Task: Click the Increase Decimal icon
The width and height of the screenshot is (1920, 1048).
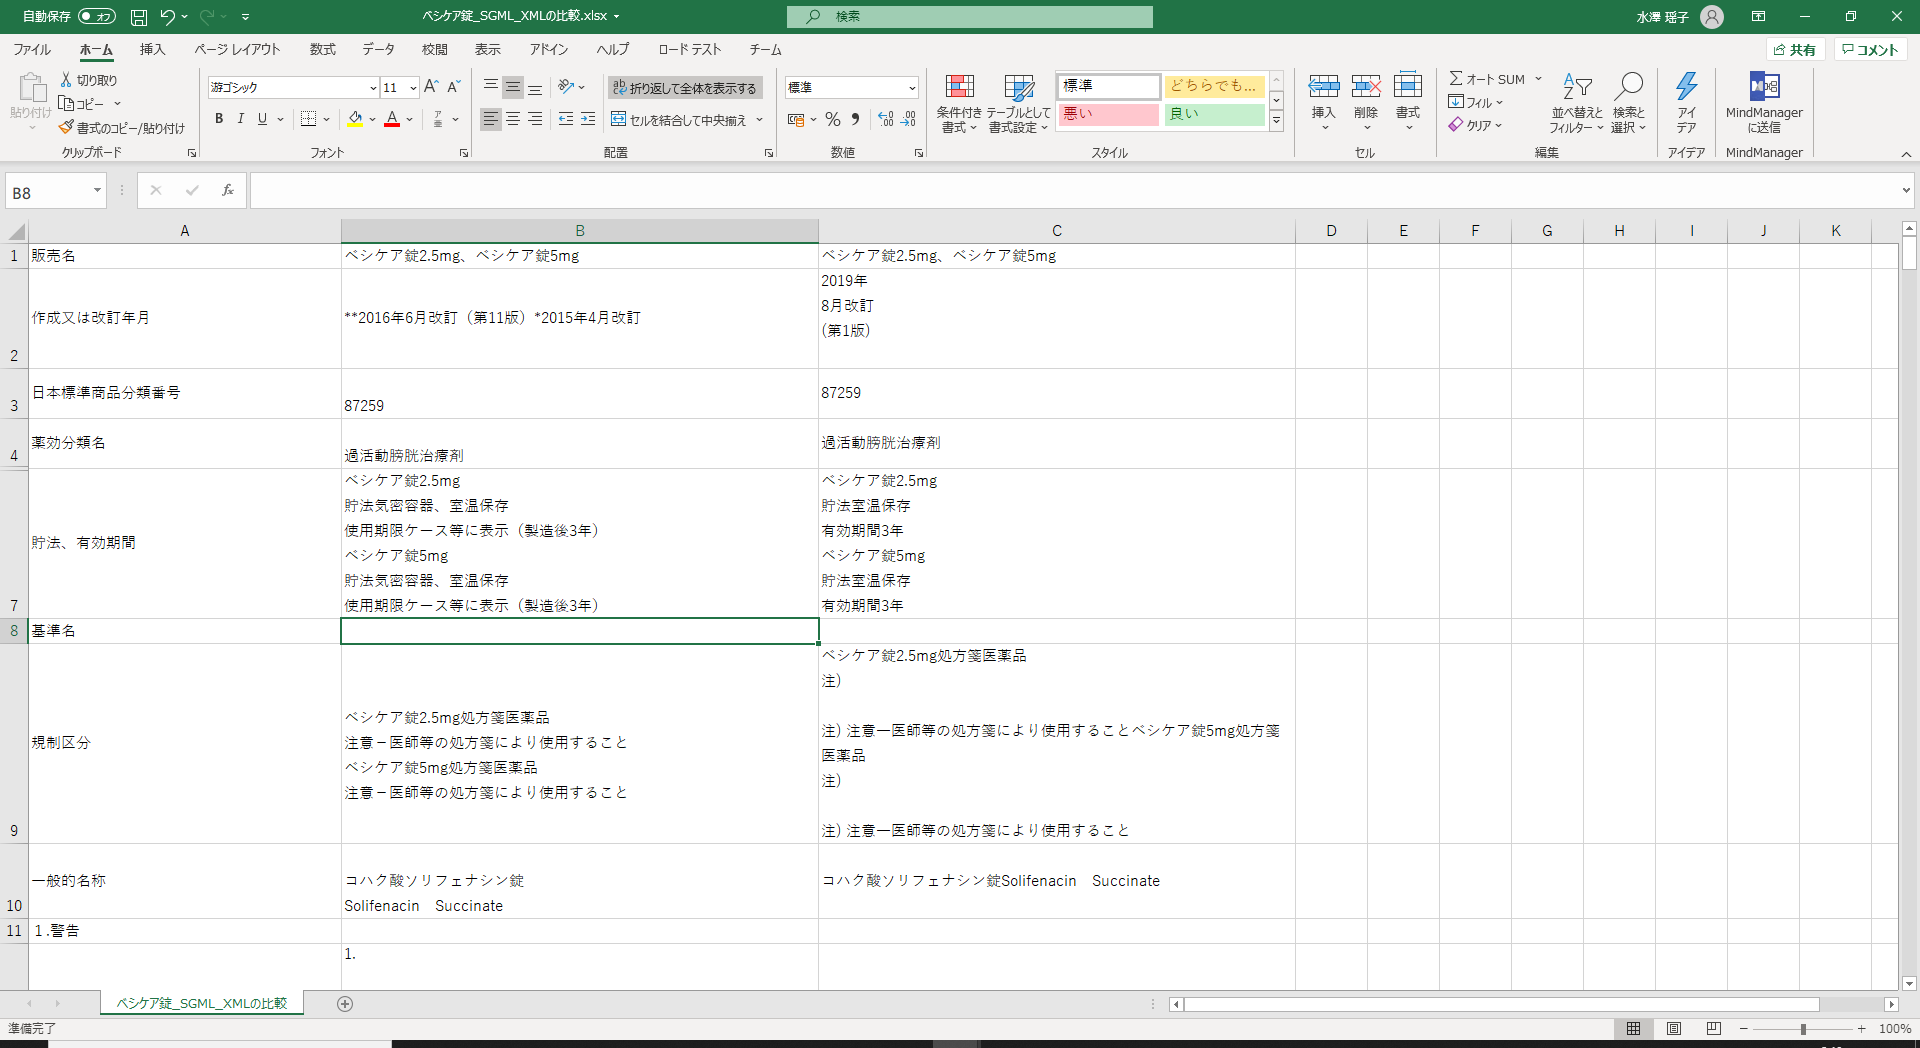Action: click(x=886, y=119)
